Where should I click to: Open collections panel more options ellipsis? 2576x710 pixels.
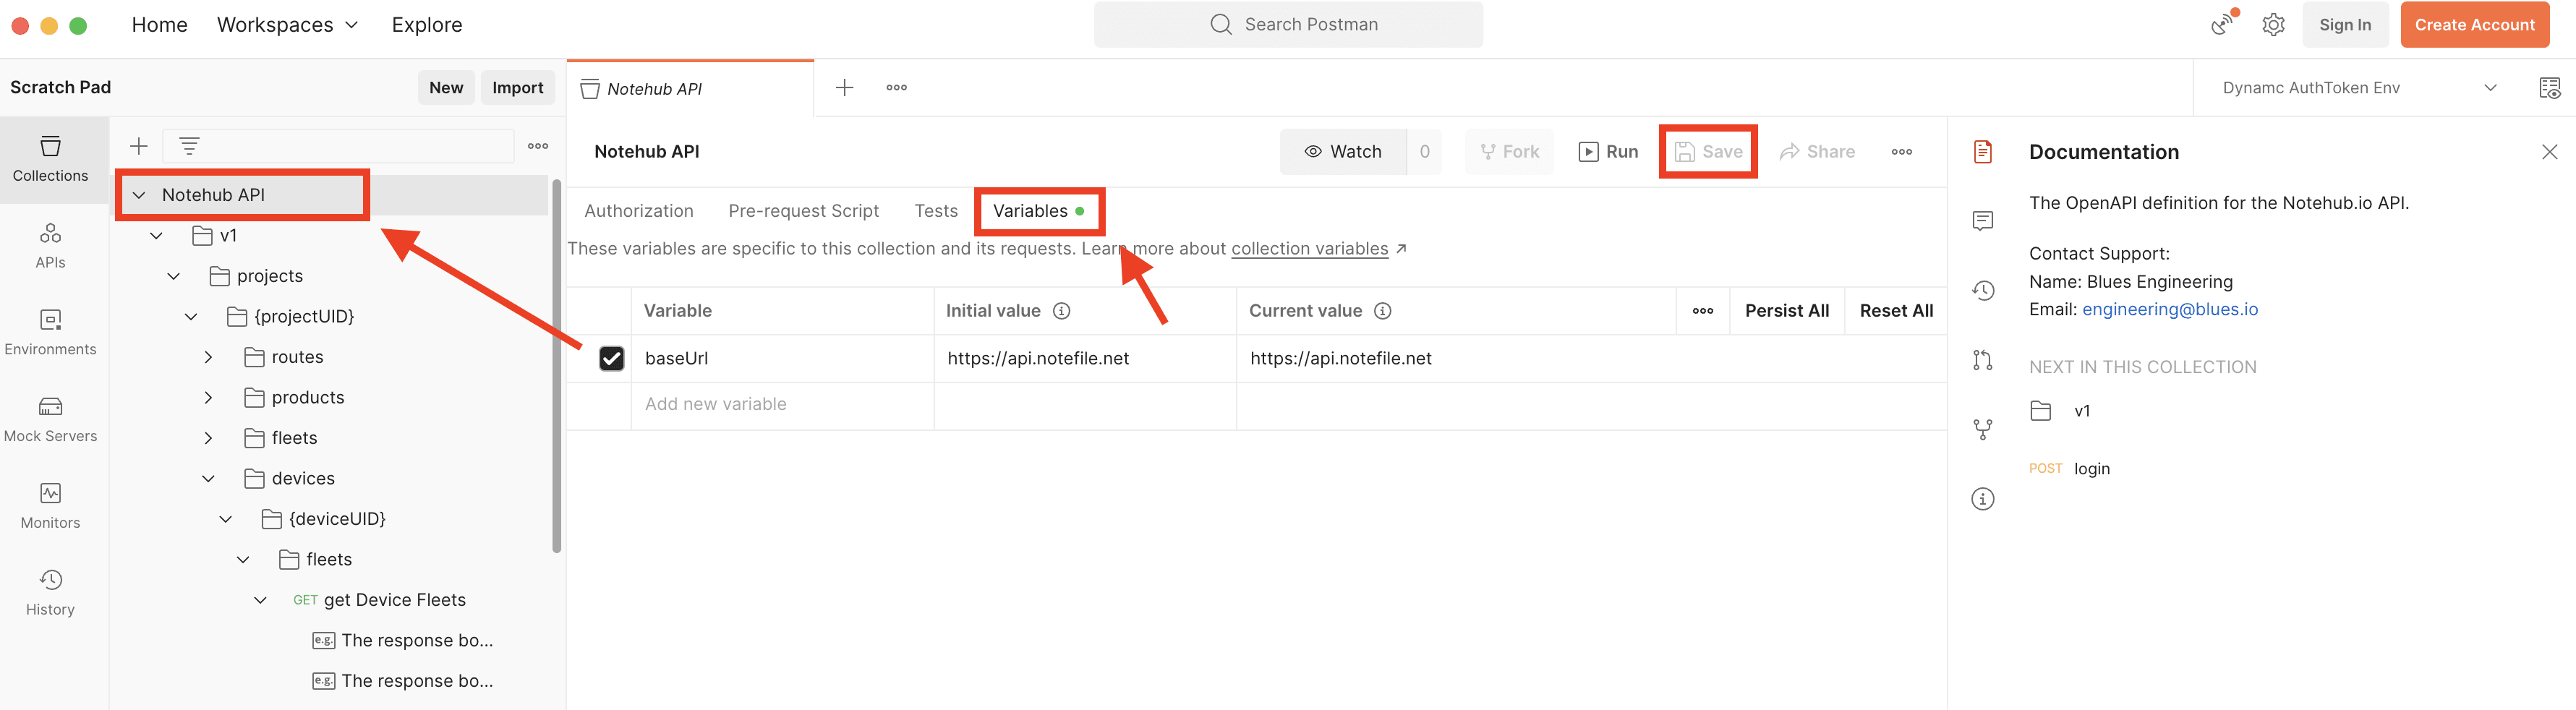tap(538, 146)
